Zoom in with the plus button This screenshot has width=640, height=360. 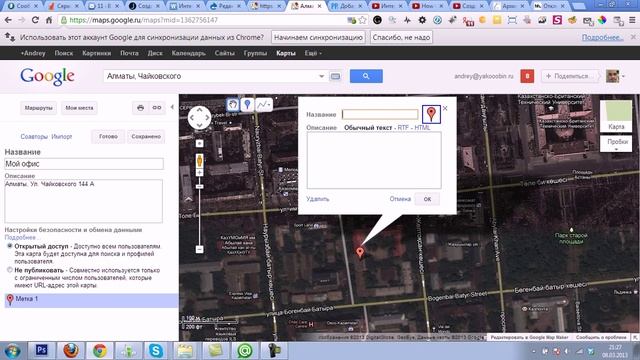(x=199, y=173)
